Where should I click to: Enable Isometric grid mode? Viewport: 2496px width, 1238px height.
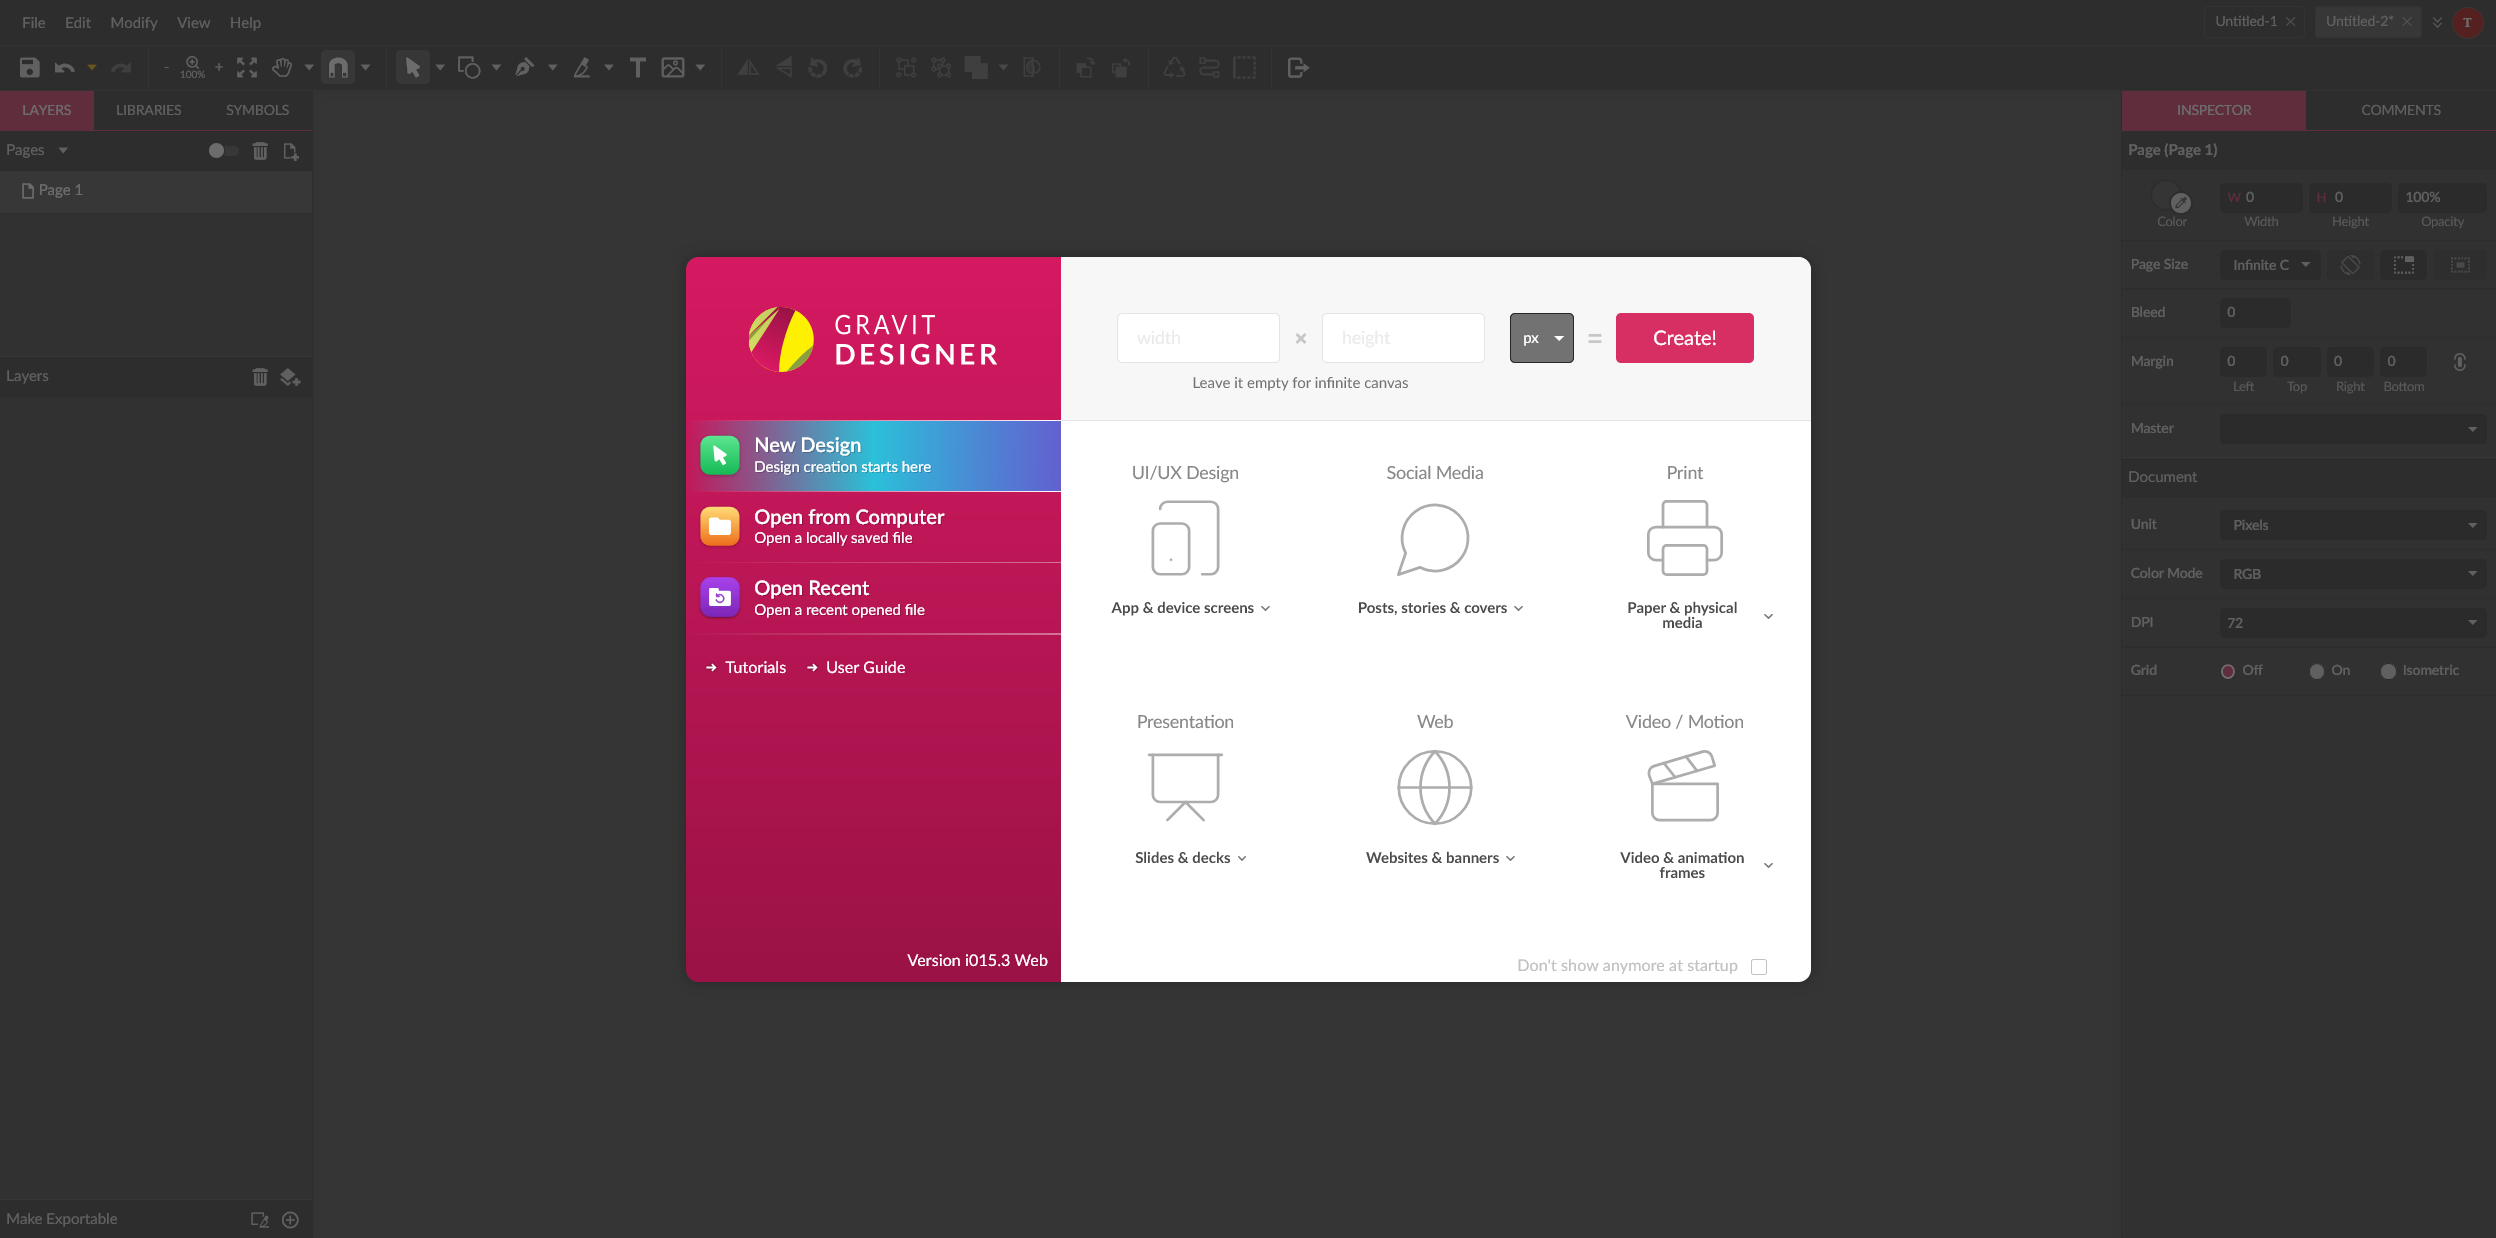tap(2389, 670)
